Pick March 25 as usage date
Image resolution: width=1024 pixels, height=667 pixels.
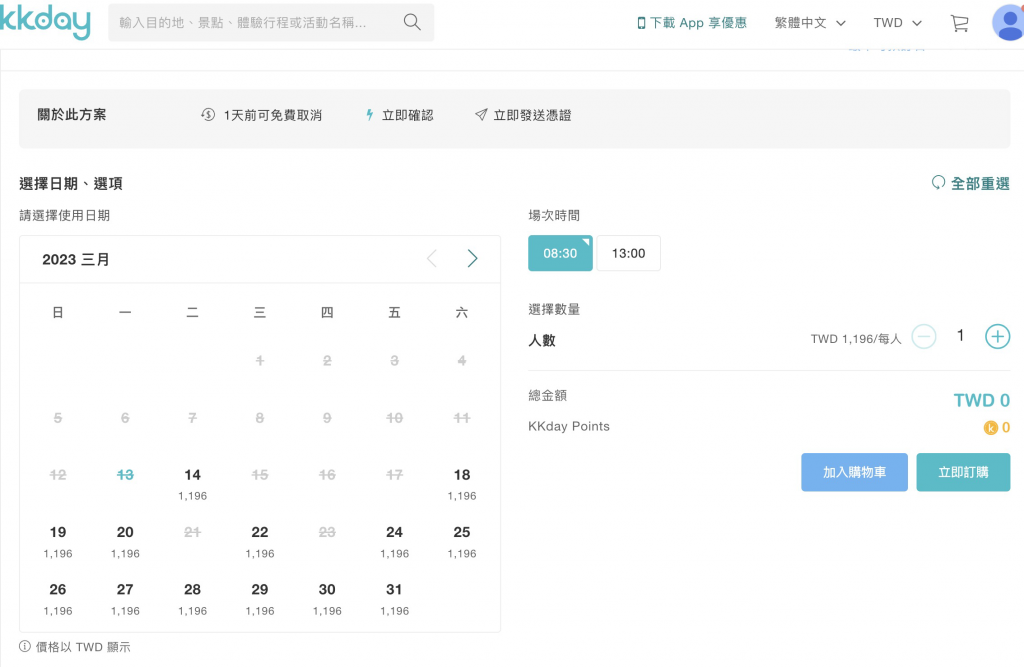point(462,542)
